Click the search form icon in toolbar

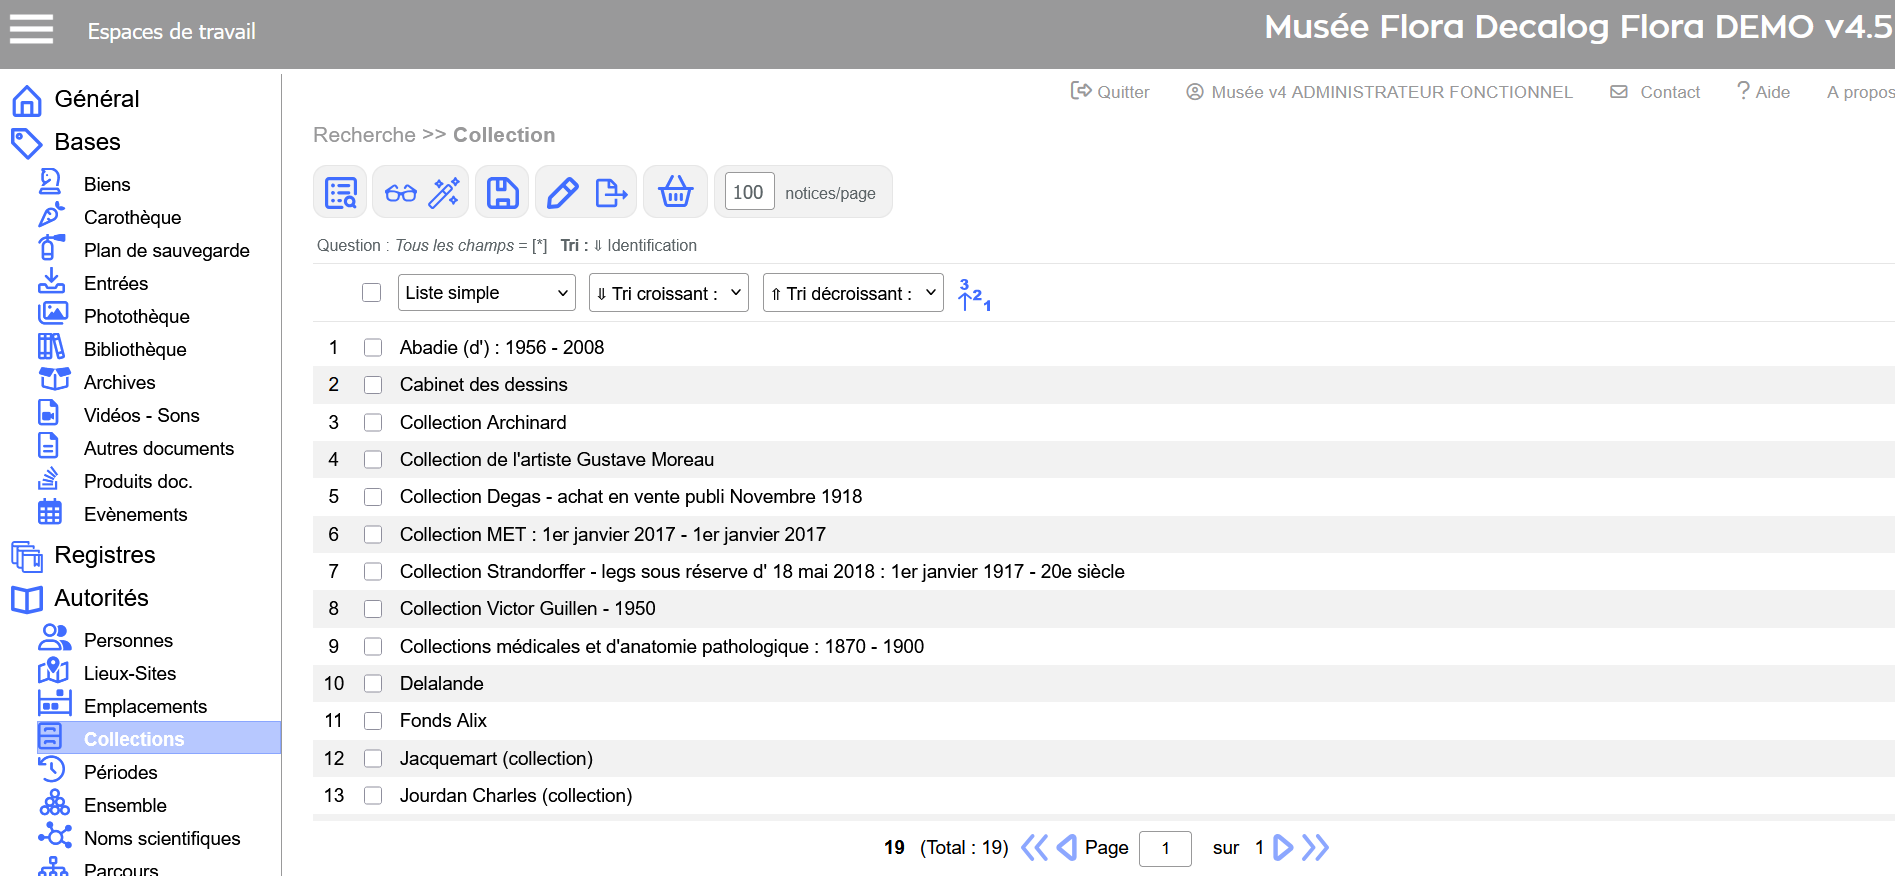(341, 192)
